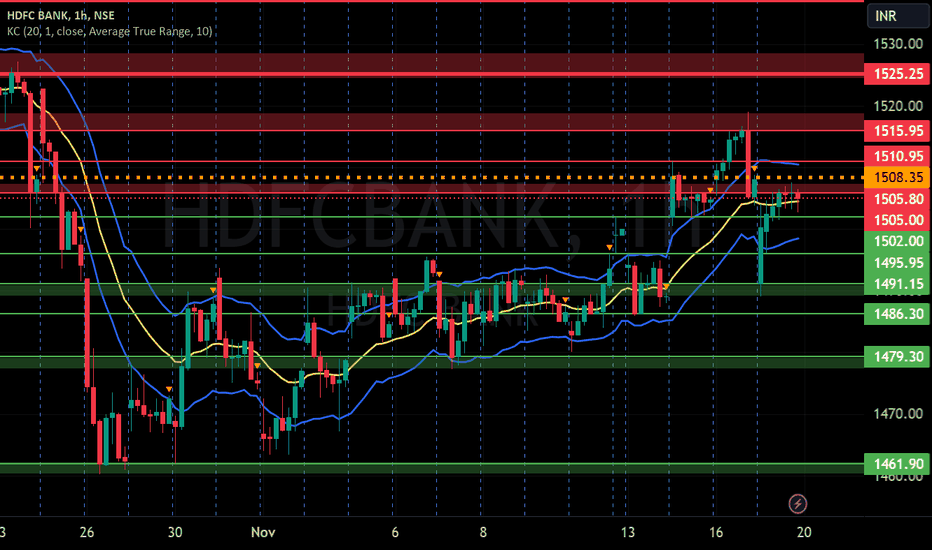
Task: Click the HDFC BANK, 1h, NSE chart title
Action: pos(61,15)
